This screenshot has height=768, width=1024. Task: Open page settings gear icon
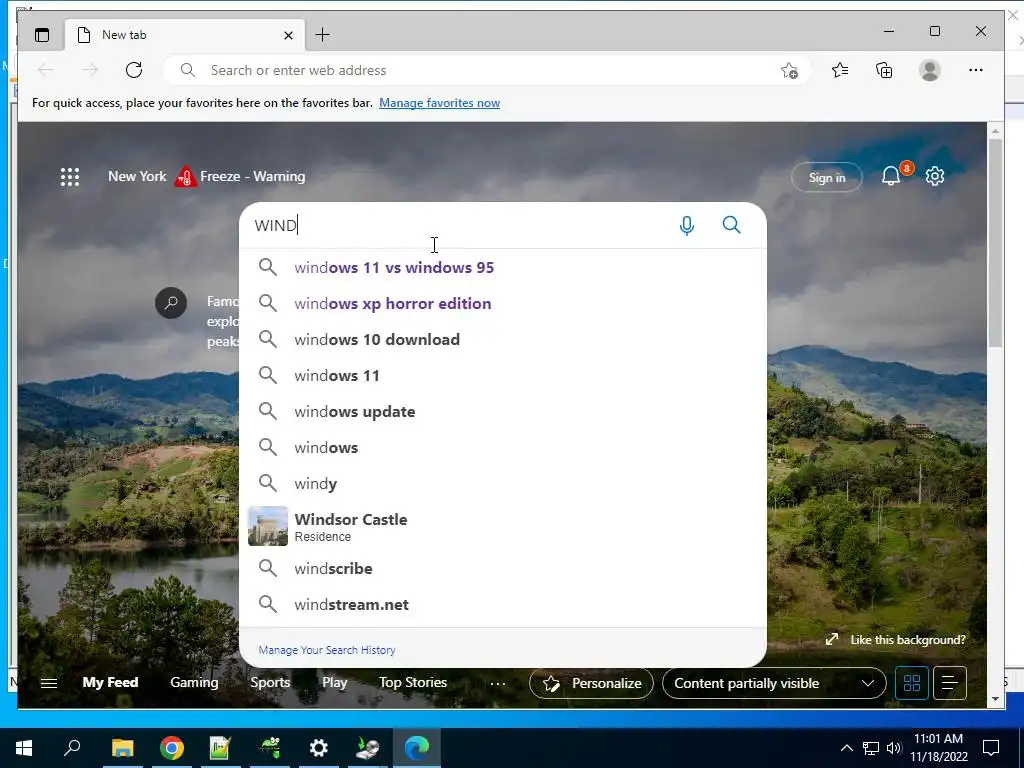(935, 176)
